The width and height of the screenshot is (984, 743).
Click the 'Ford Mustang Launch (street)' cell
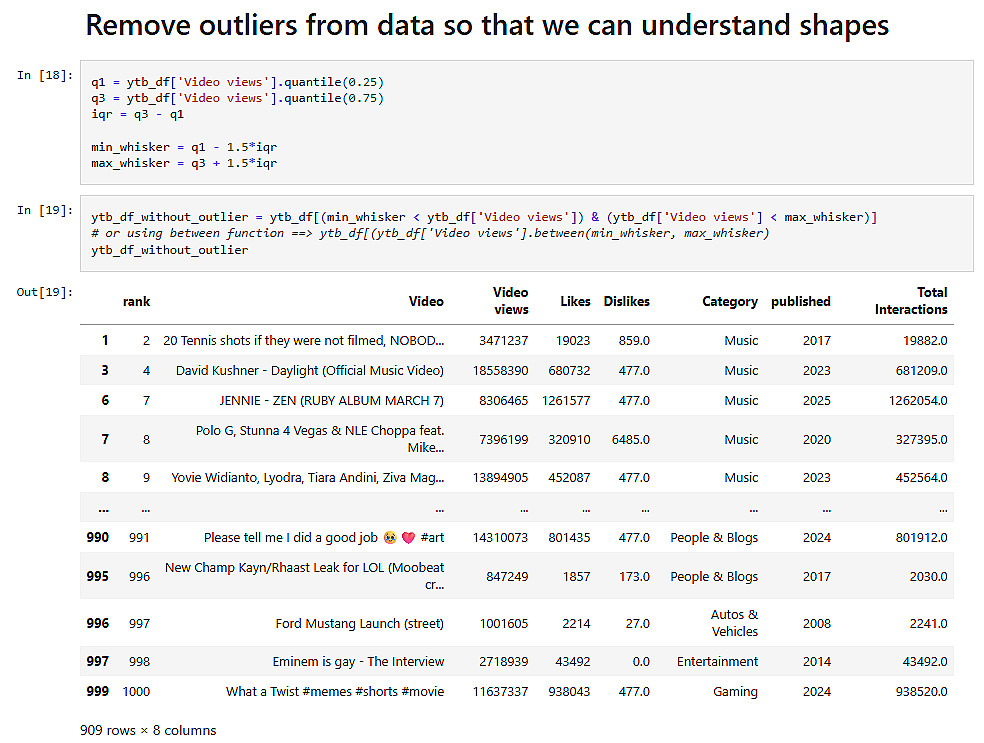pos(359,623)
